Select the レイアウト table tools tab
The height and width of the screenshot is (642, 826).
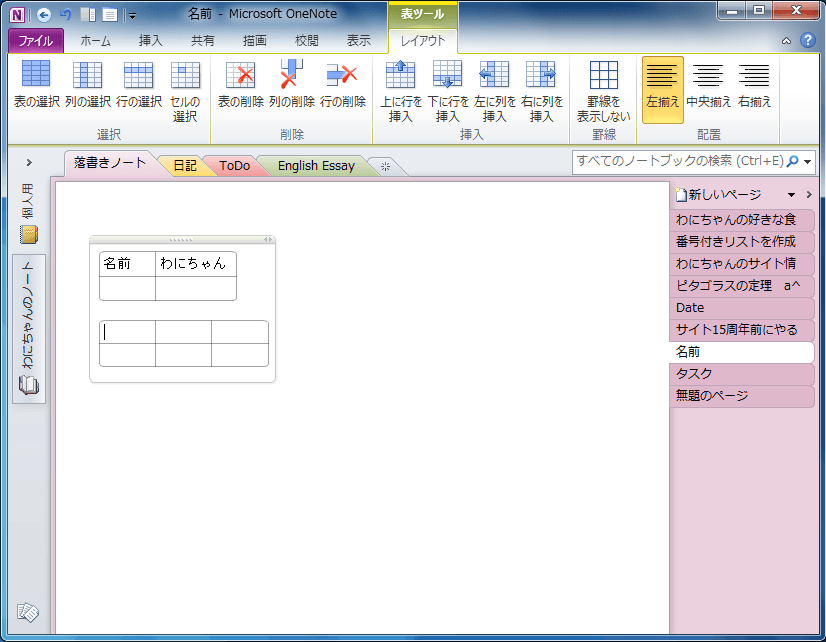point(422,41)
